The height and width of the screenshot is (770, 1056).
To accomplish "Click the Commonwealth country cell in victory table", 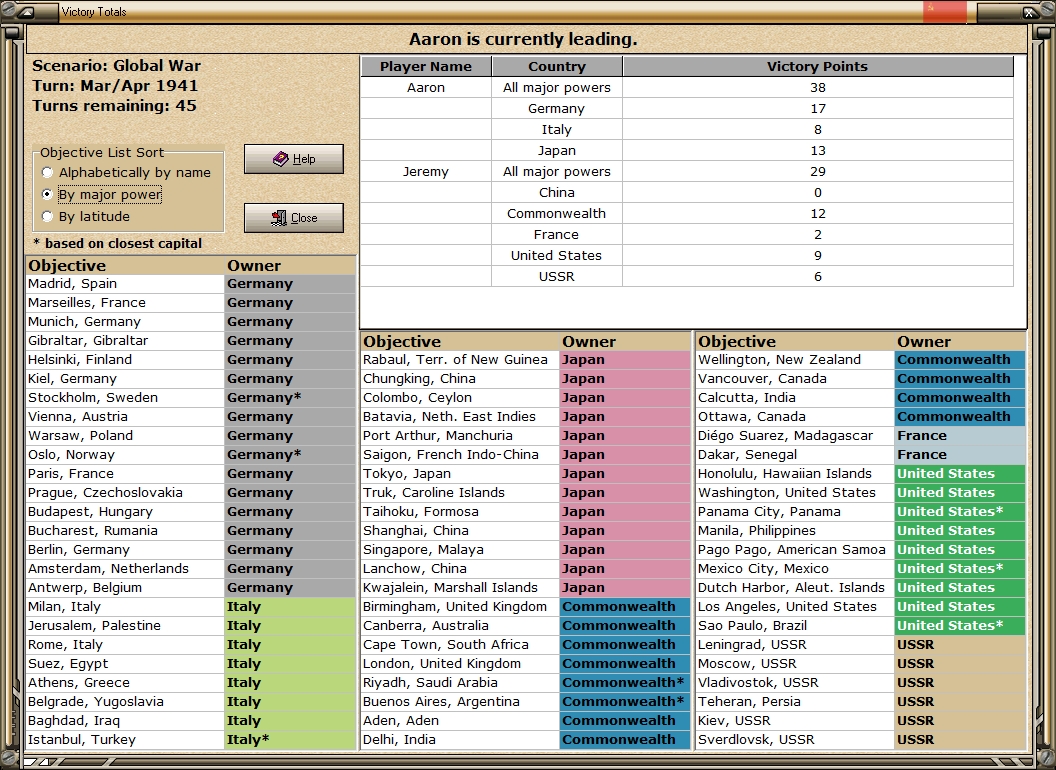I will pos(557,214).
